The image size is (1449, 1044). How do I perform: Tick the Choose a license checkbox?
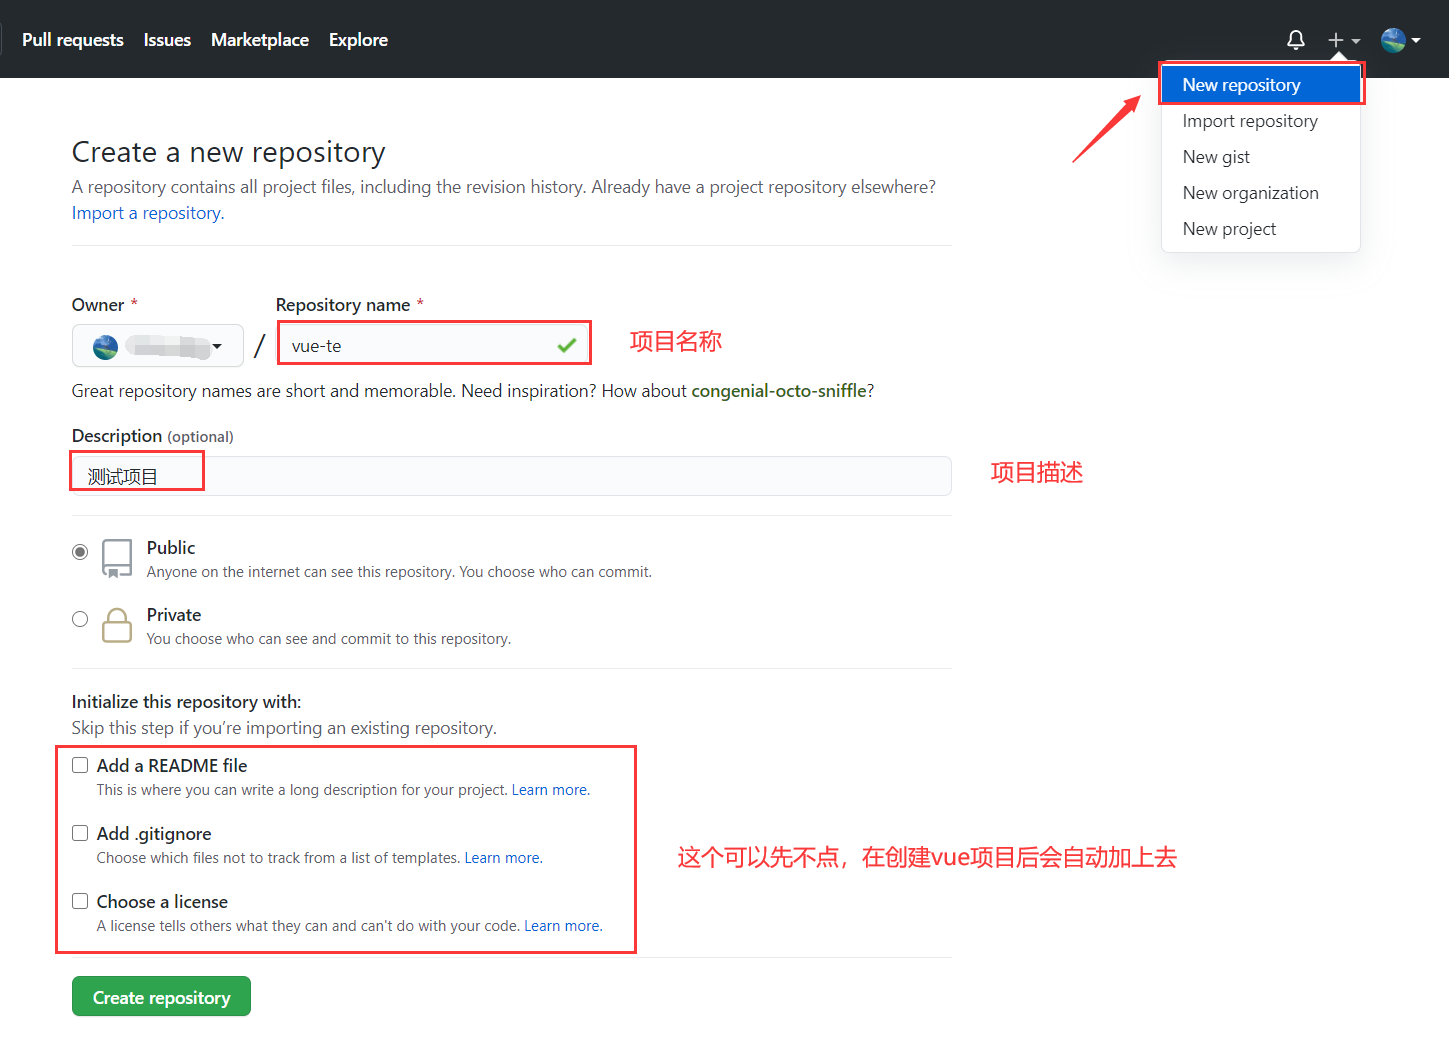pos(80,901)
